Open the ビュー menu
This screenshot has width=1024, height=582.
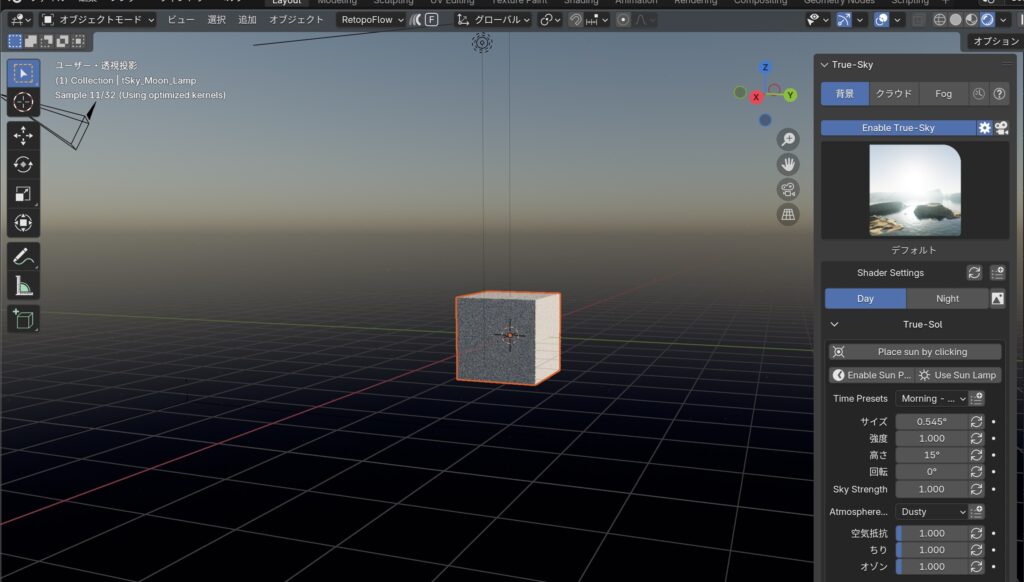pyautogui.click(x=181, y=20)
